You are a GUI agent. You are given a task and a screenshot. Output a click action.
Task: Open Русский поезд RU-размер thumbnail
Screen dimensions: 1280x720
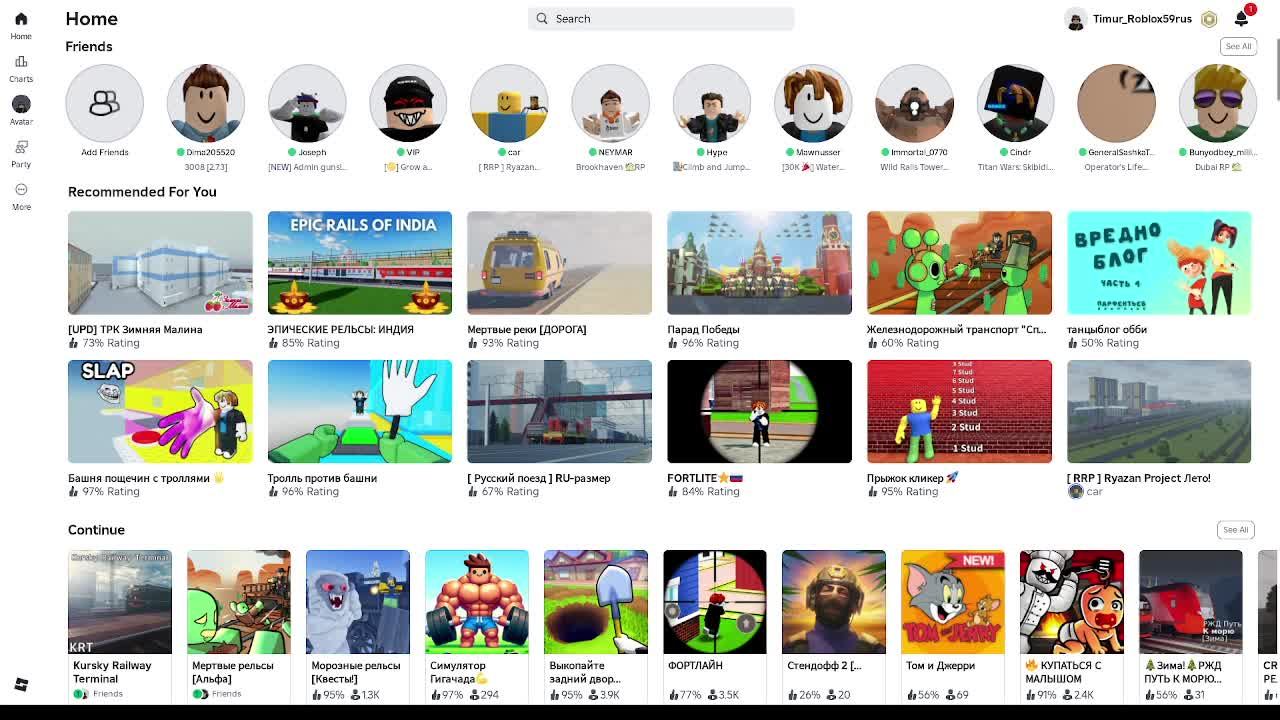coord(559,411)
